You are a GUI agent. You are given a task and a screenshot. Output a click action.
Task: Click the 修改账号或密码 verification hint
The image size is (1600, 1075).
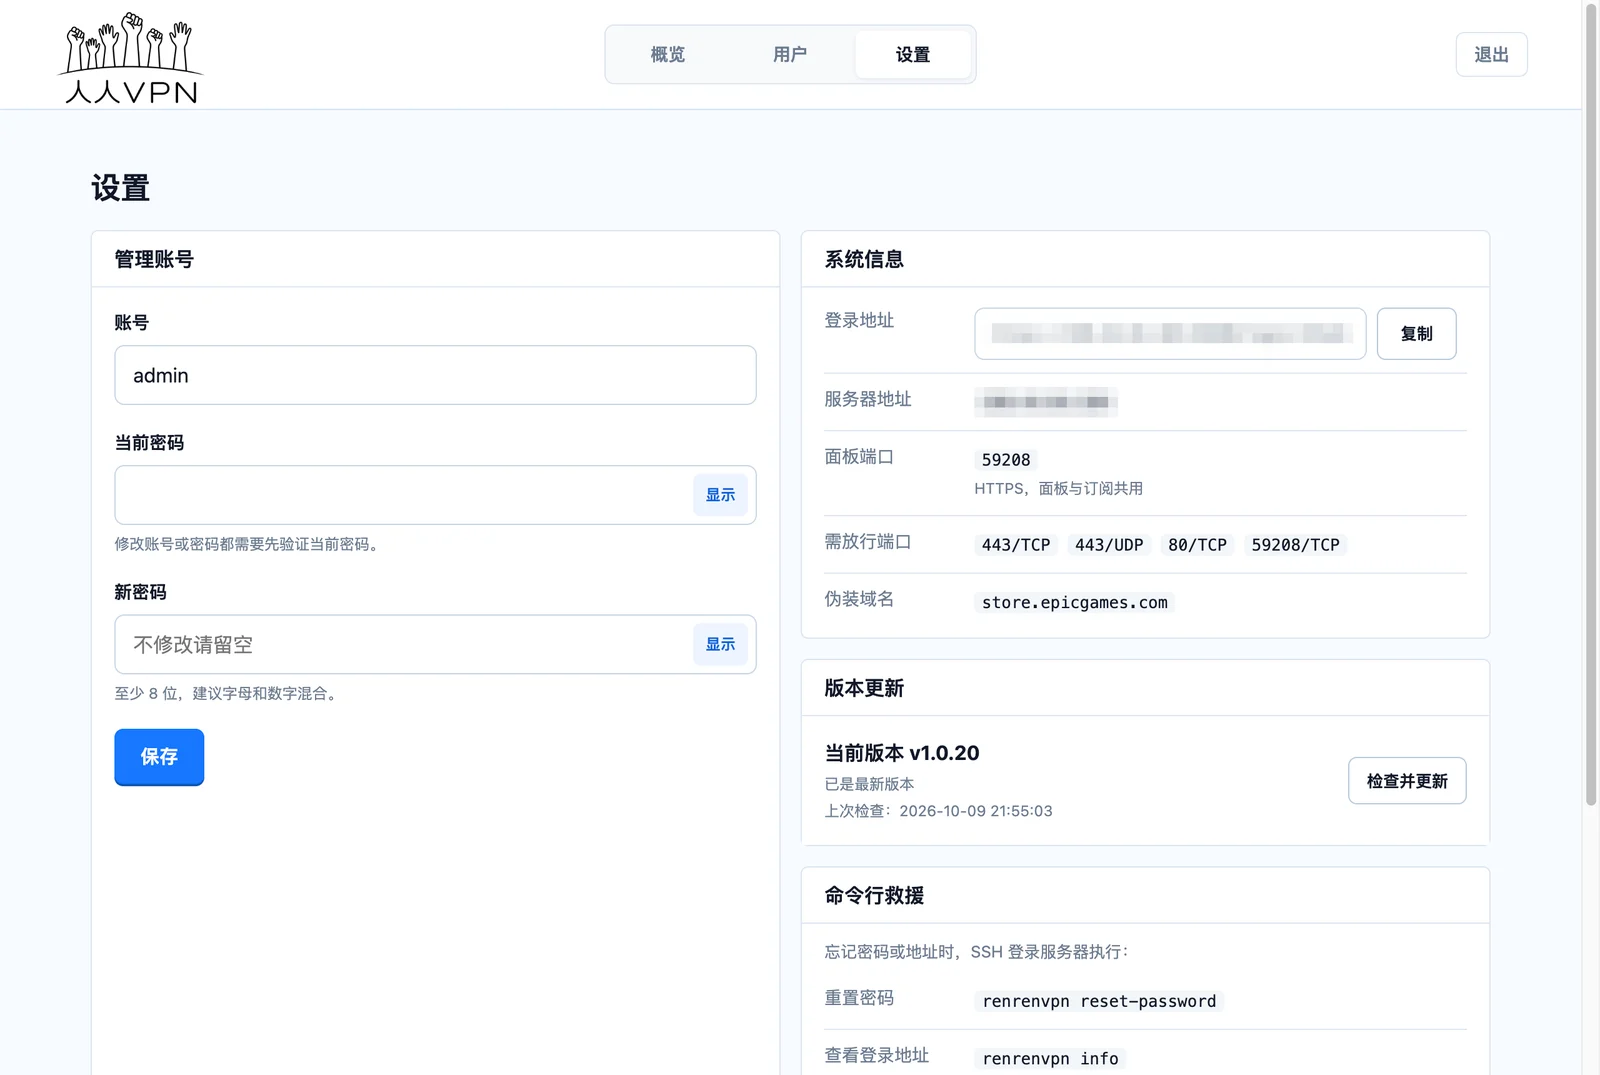click(x=248, y=544)
